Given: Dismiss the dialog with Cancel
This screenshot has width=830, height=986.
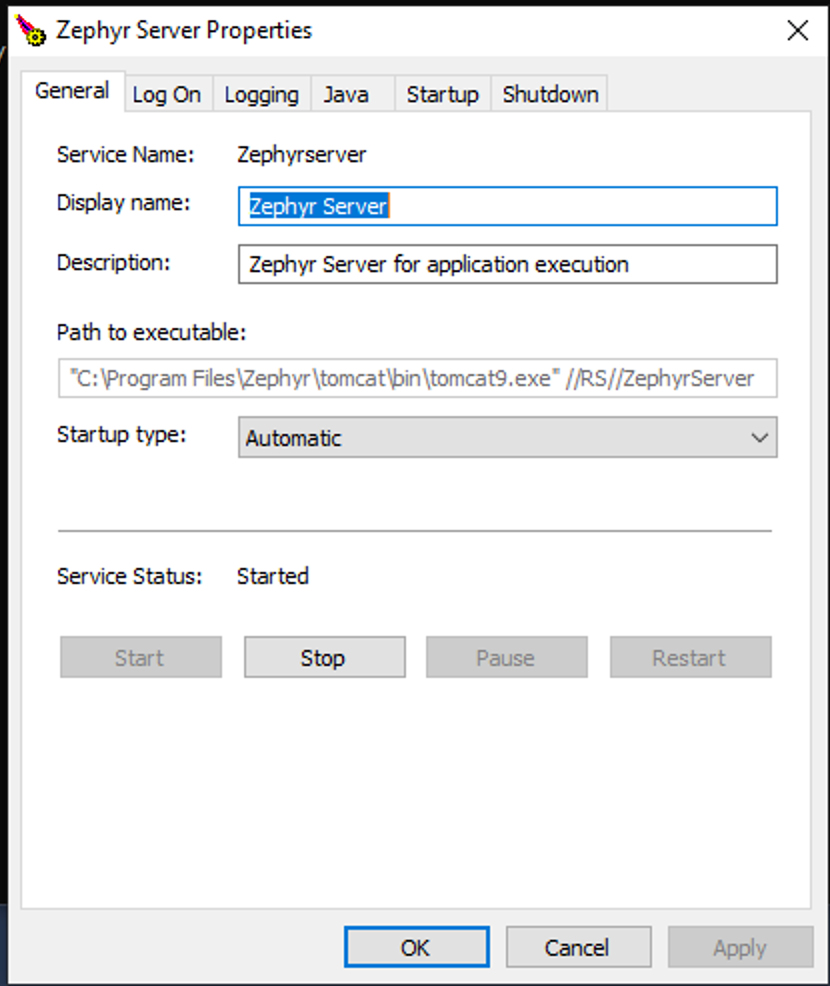Looking at the screenshot, I should click(x=578, y=948).
